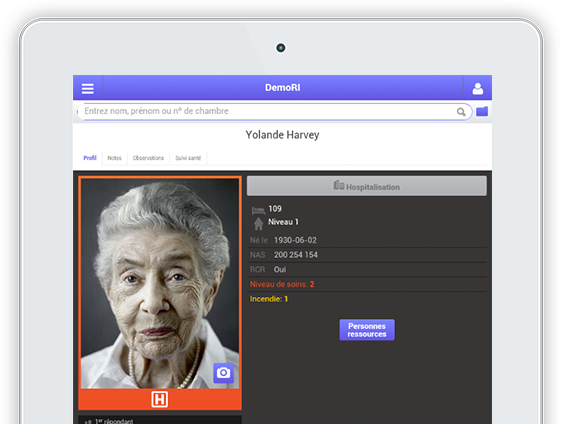Select the Niveau de soins: 2 row

tap(367, 284)
